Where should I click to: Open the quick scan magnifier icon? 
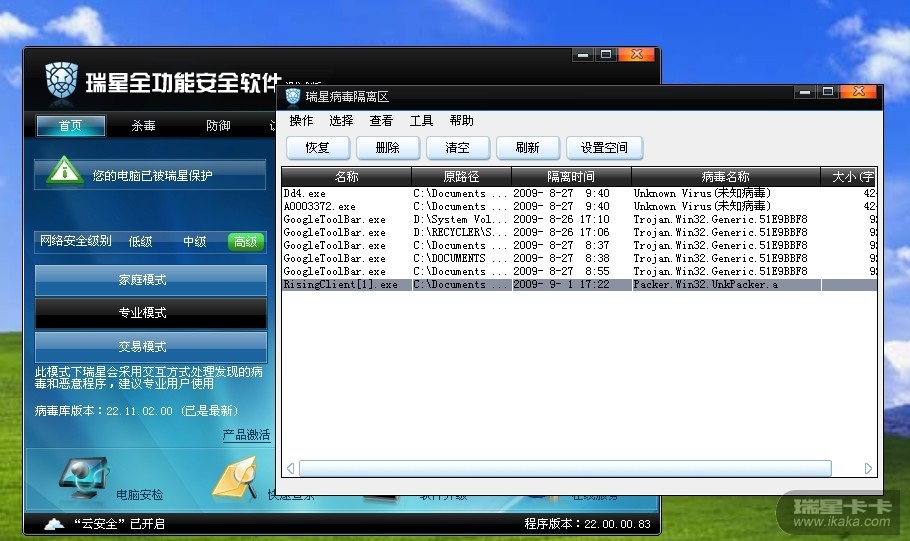click(237, 478)
